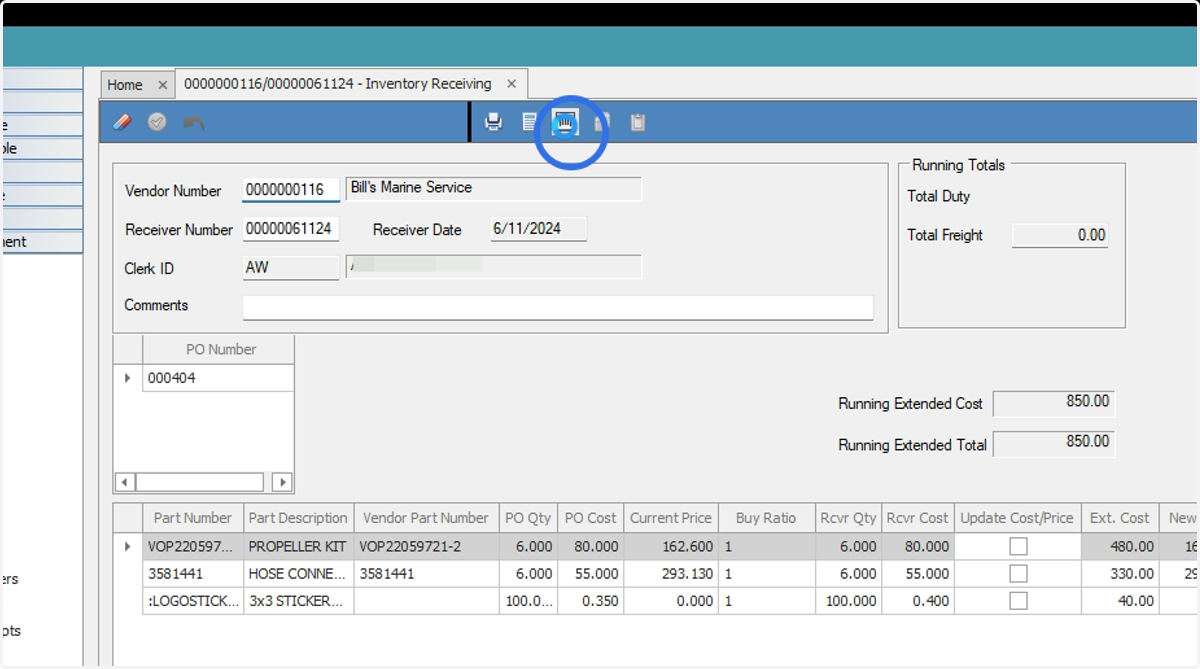Viewport: 1200px width, 669px height.
Task: Click the Ext. Cost column header
Action: 1120,518
